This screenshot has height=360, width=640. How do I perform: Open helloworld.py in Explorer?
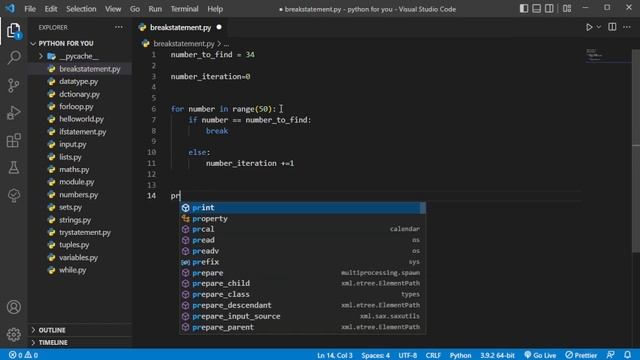tap(81, 119)
